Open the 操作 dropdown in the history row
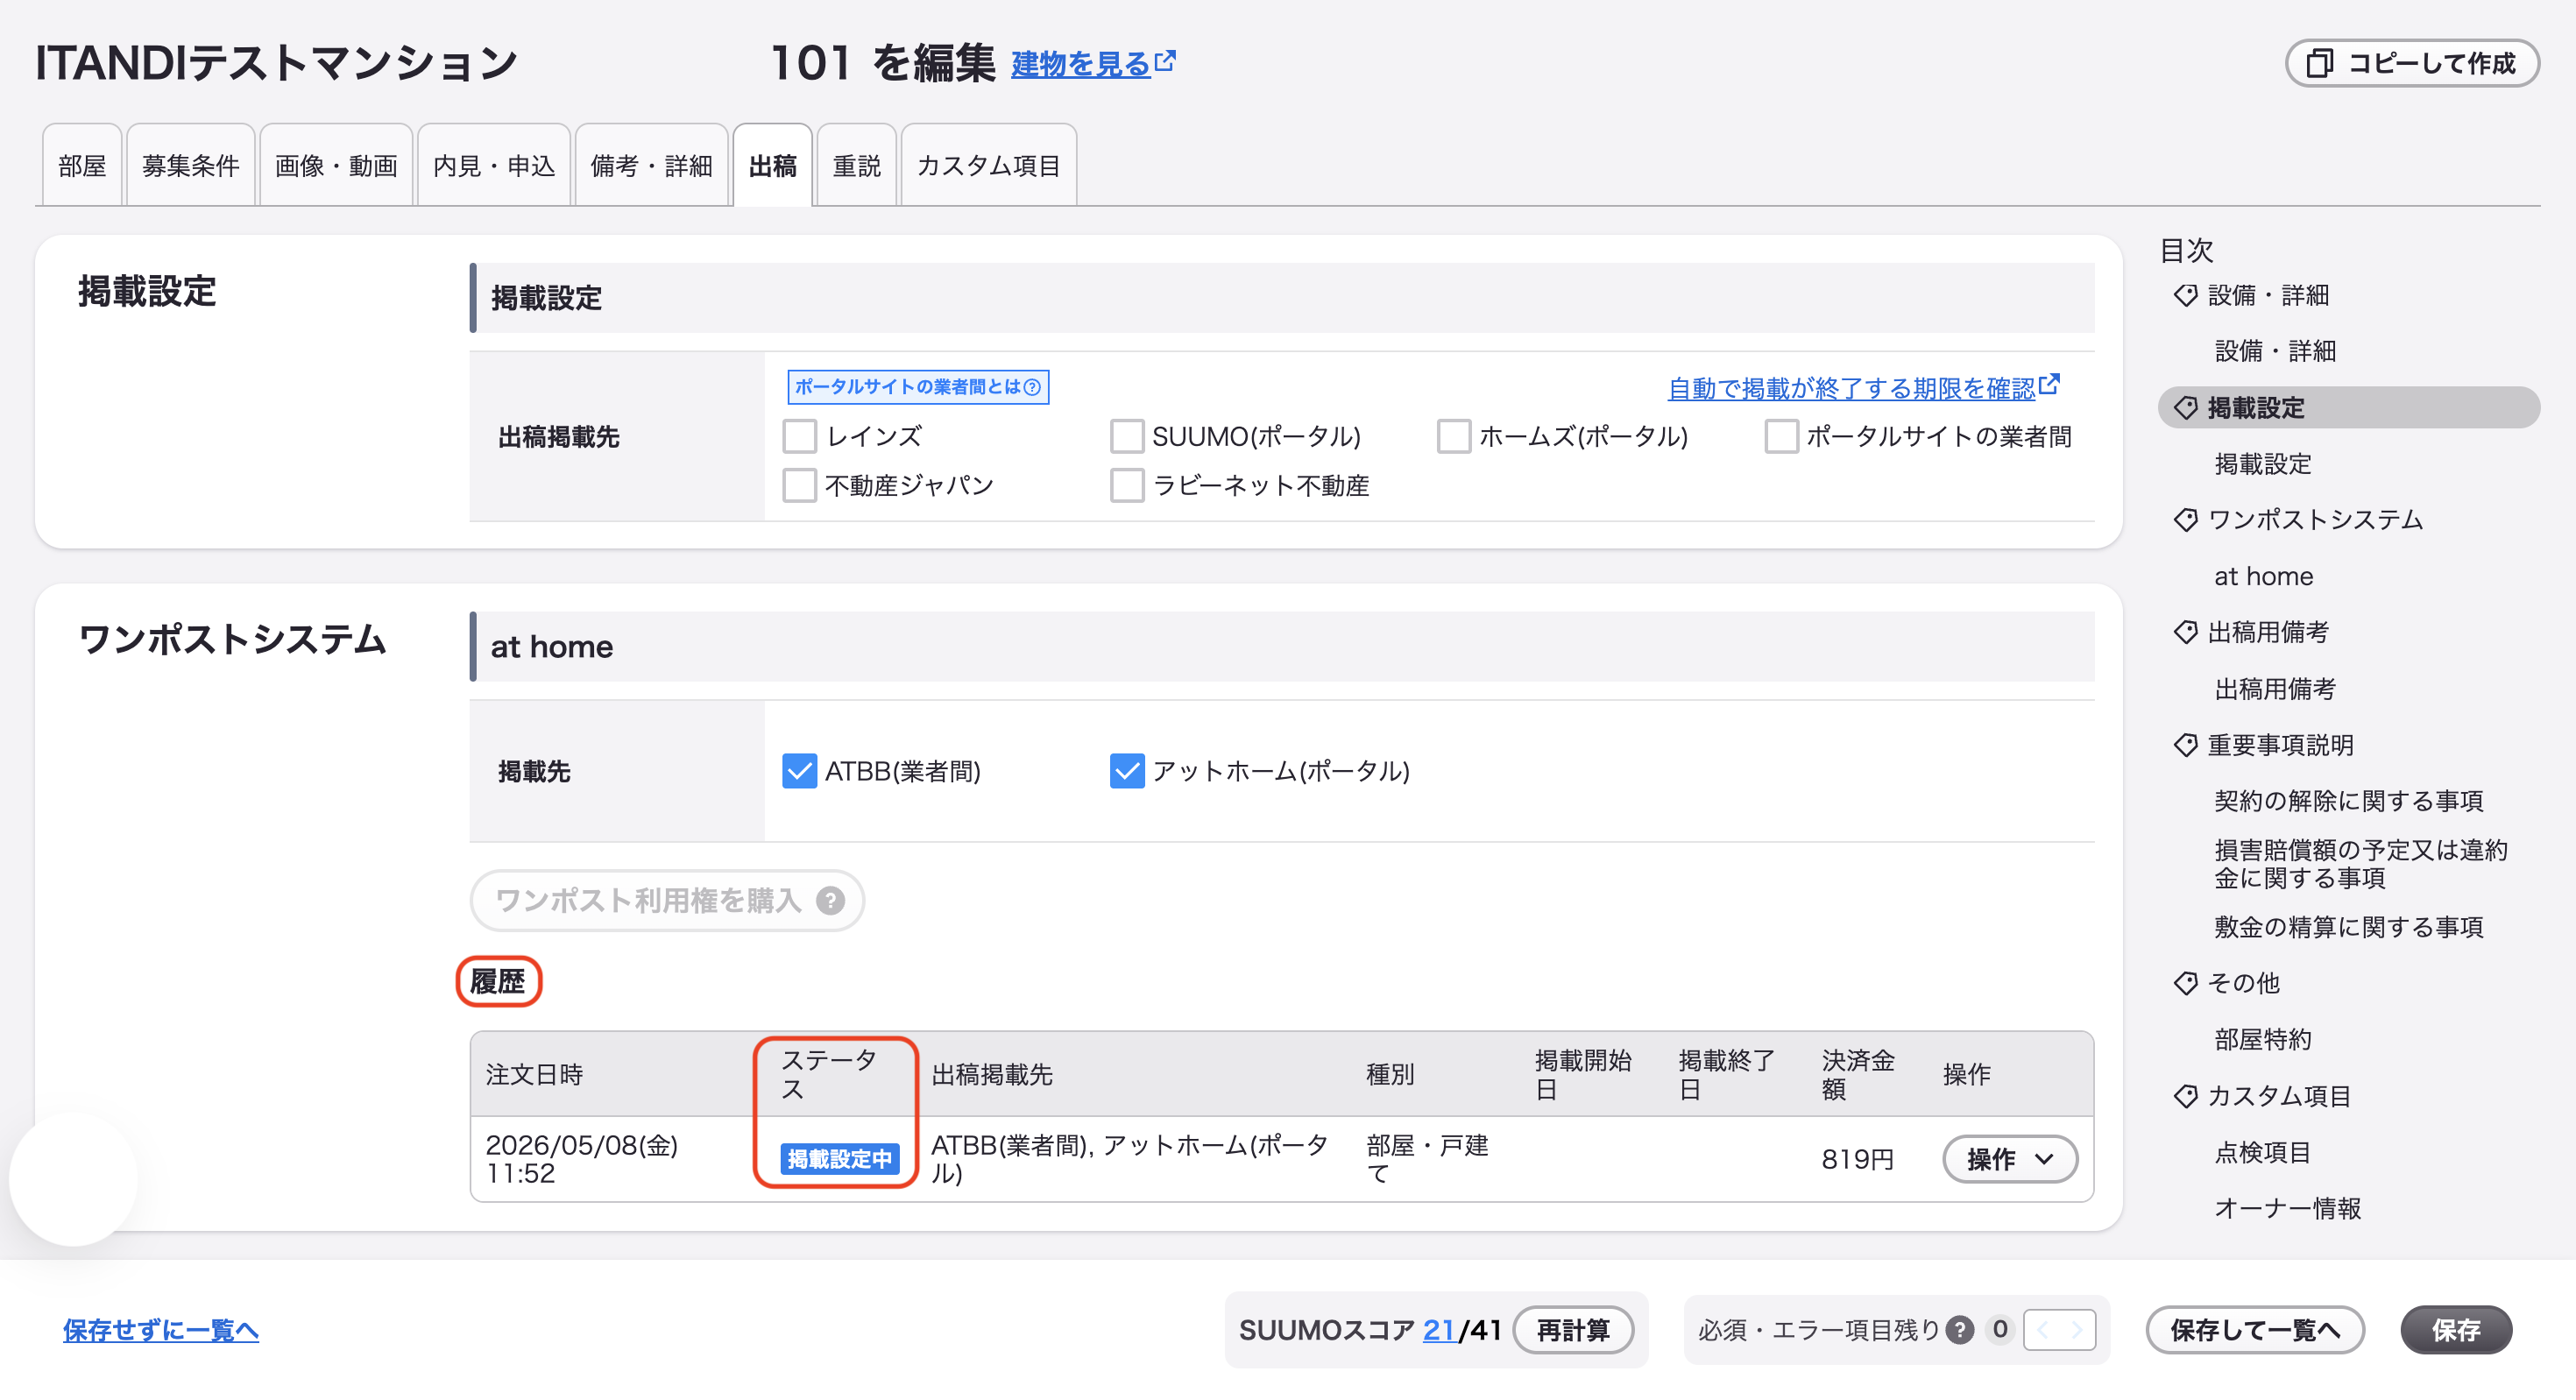Image resolution: width=2576 pixels, height=1400 pixels. point(2010,1159)
